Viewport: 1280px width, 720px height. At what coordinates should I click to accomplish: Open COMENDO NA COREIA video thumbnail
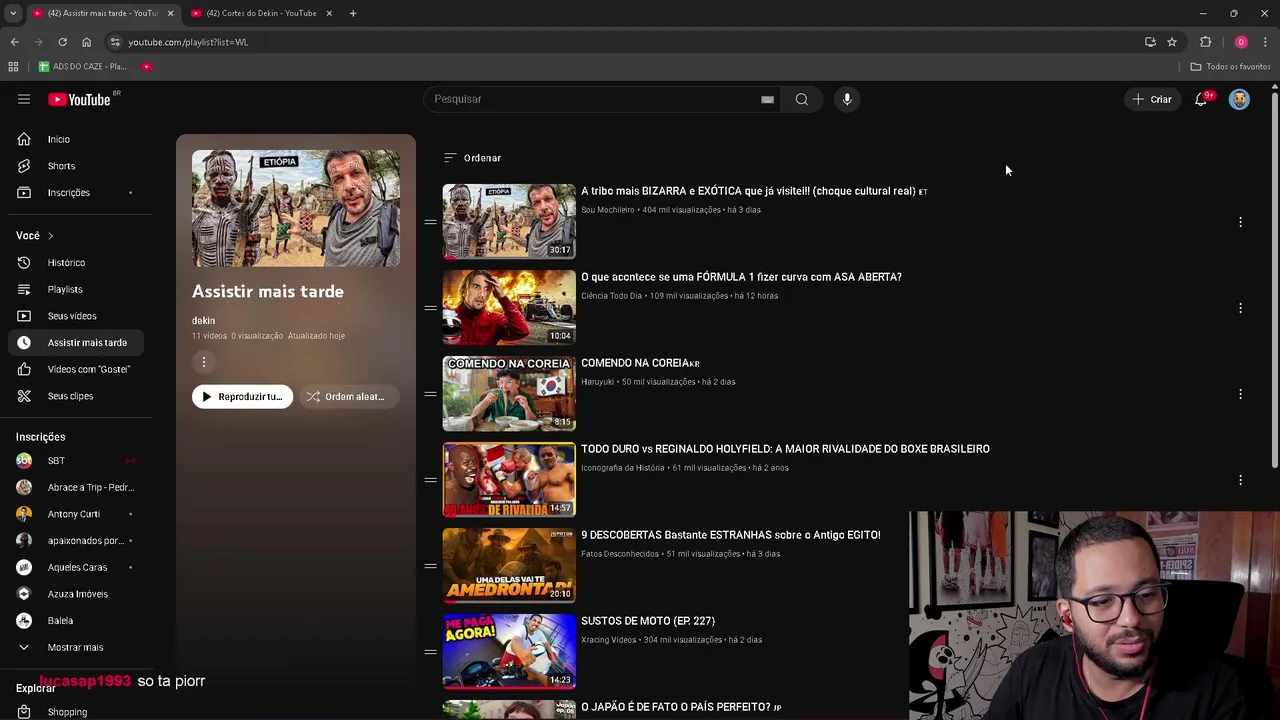pos(509,393)
